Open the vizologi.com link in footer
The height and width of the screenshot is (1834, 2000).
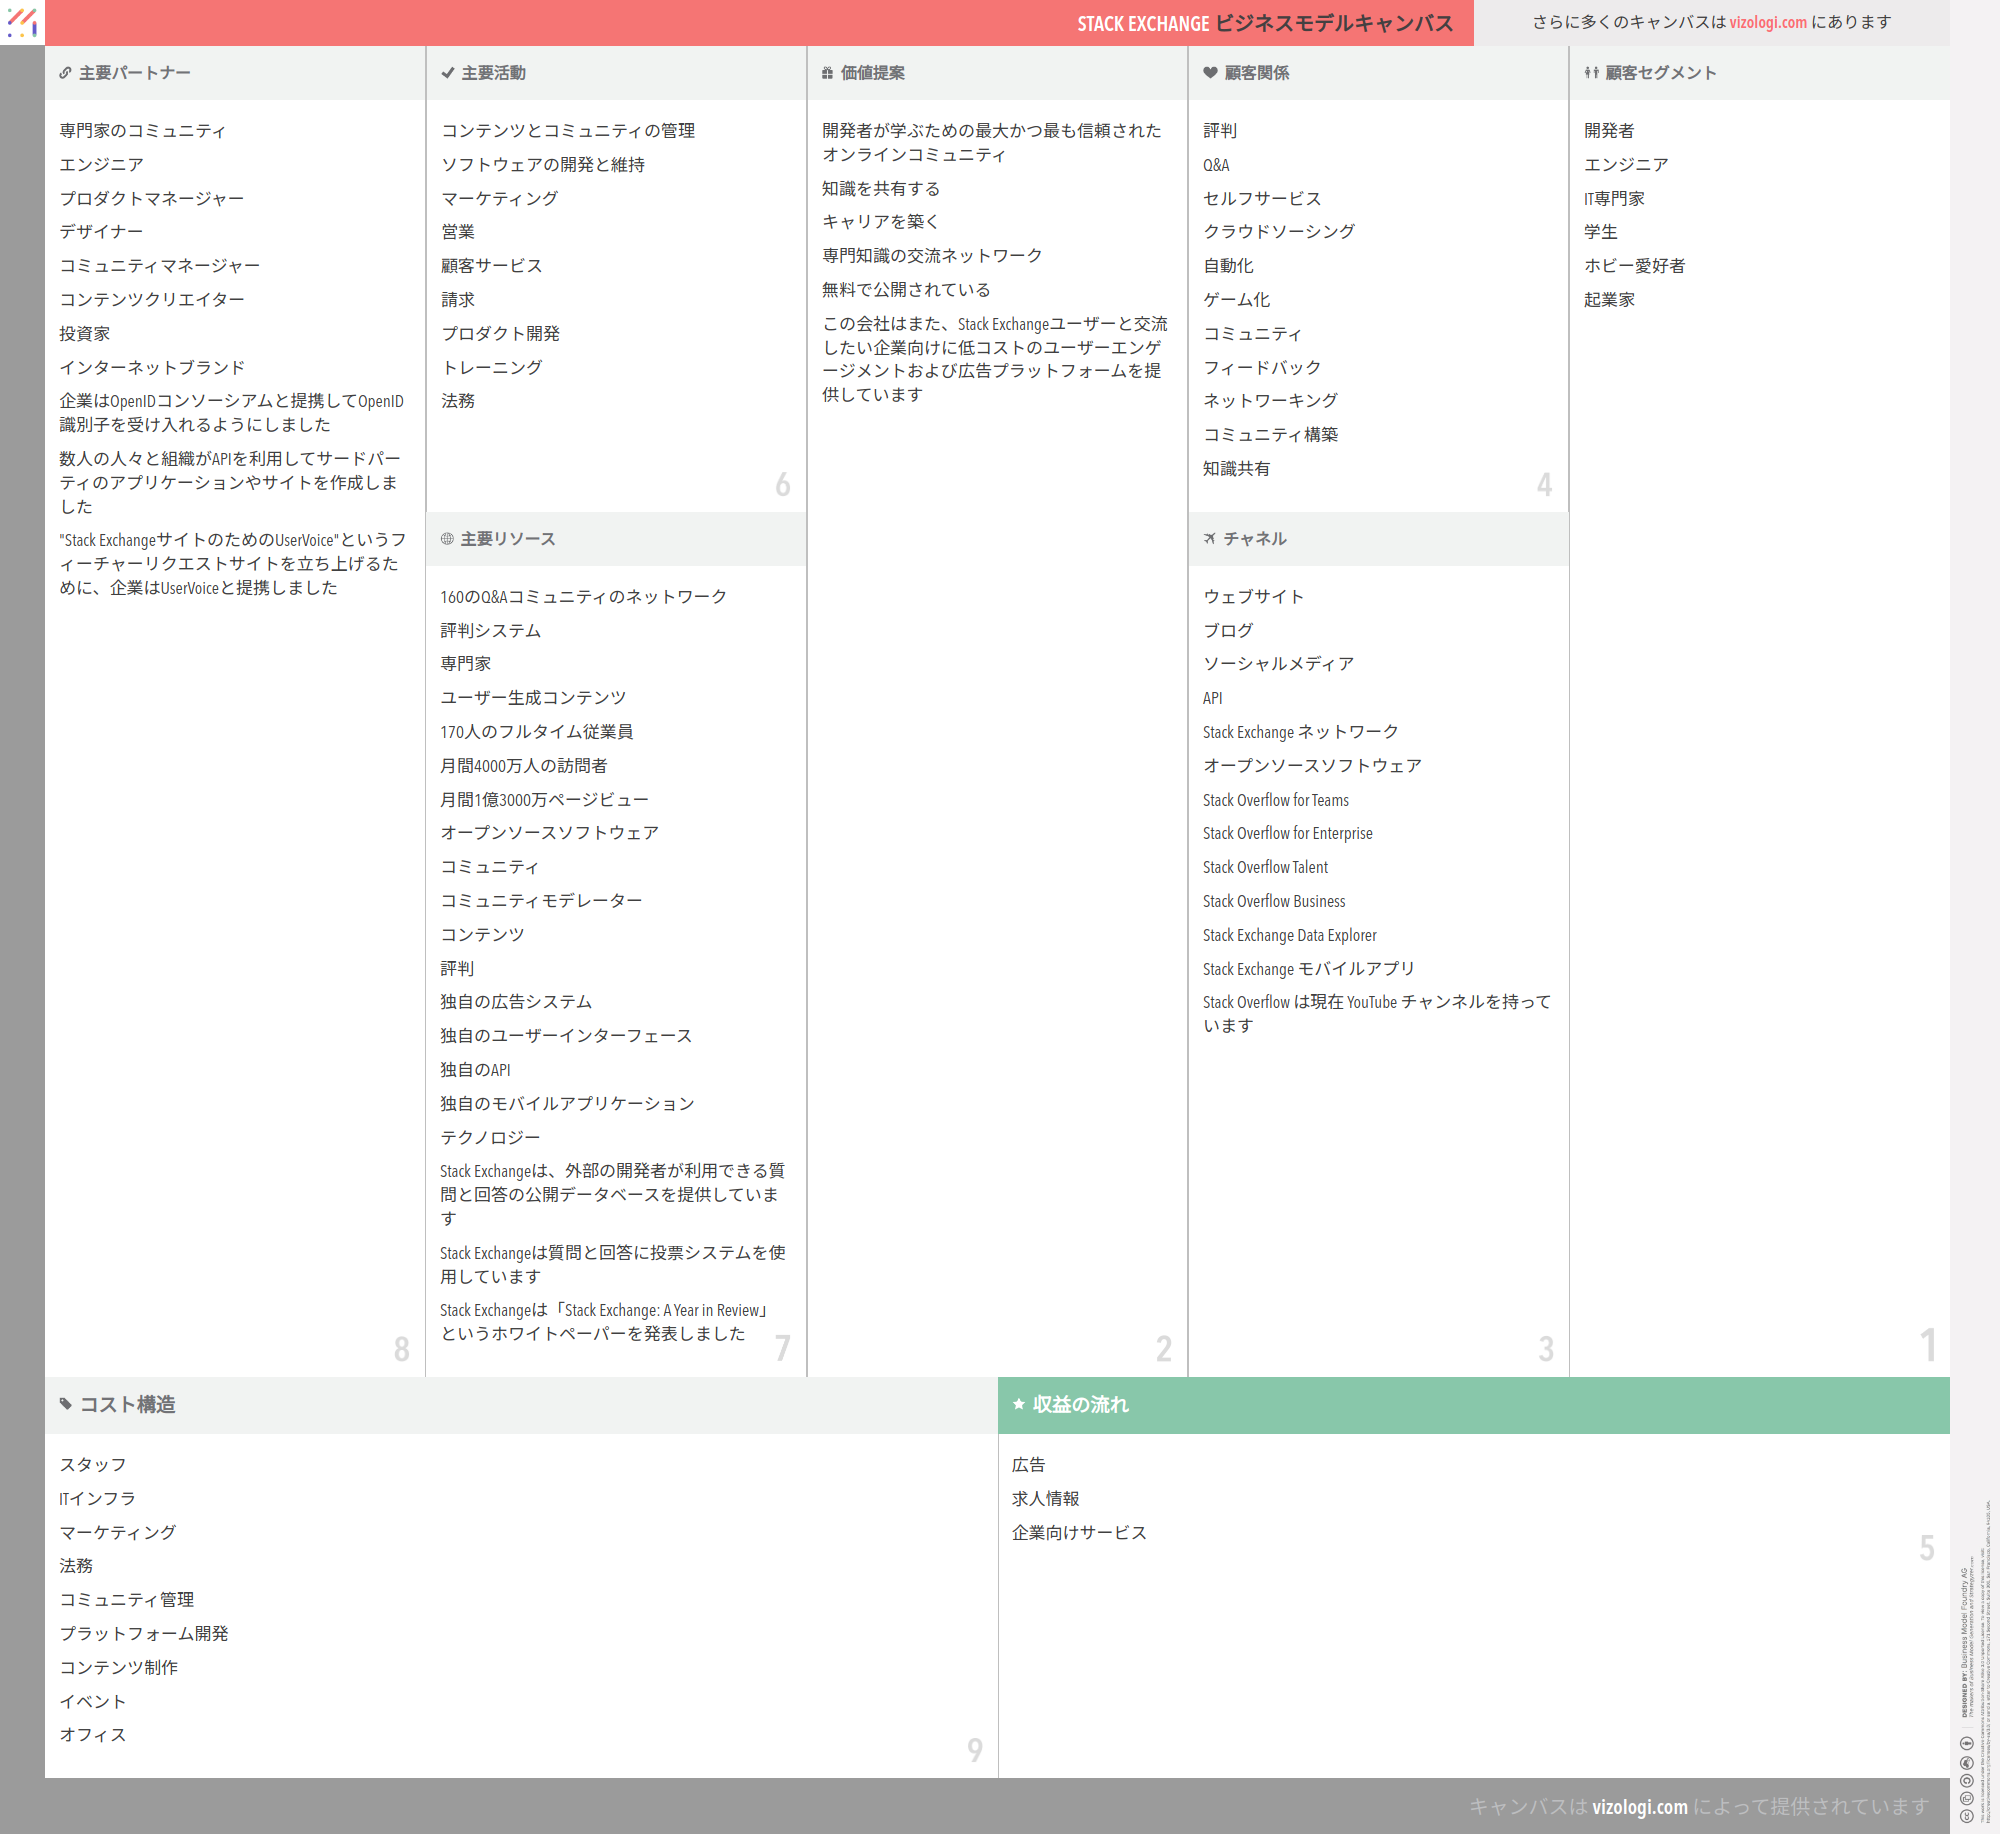point(1639,1806)
